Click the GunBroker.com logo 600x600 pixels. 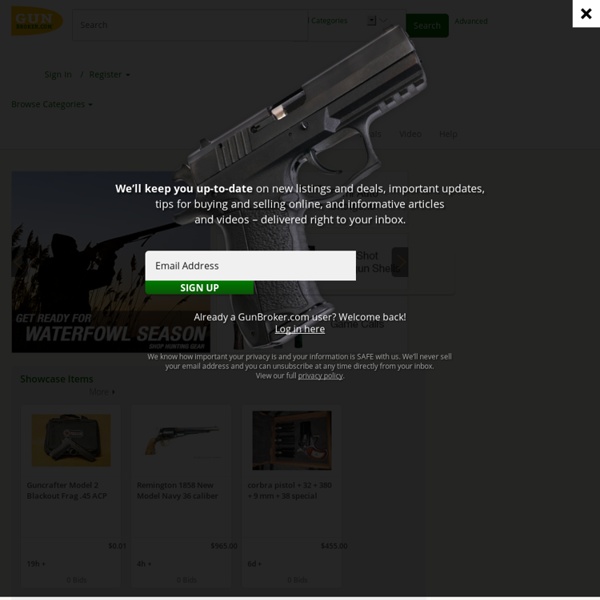tap(37, 21)
